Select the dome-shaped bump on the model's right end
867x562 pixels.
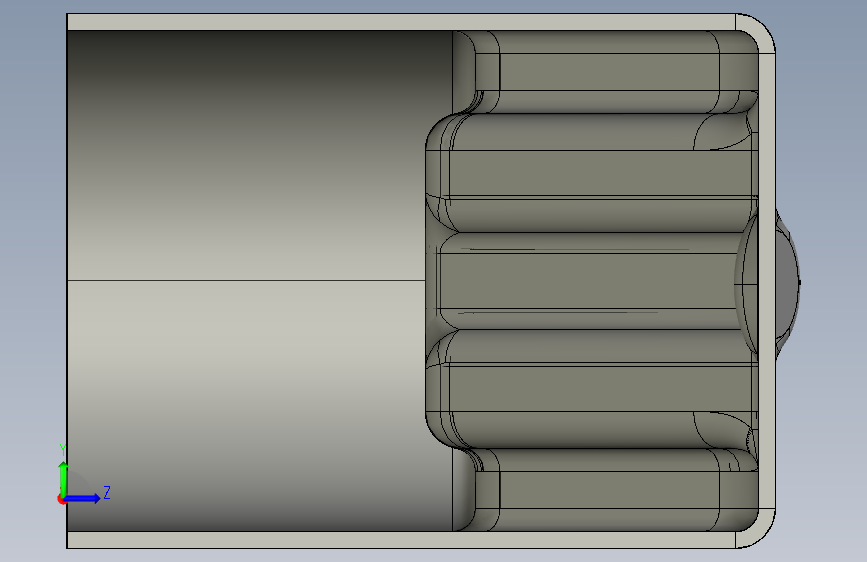(787, 284)
